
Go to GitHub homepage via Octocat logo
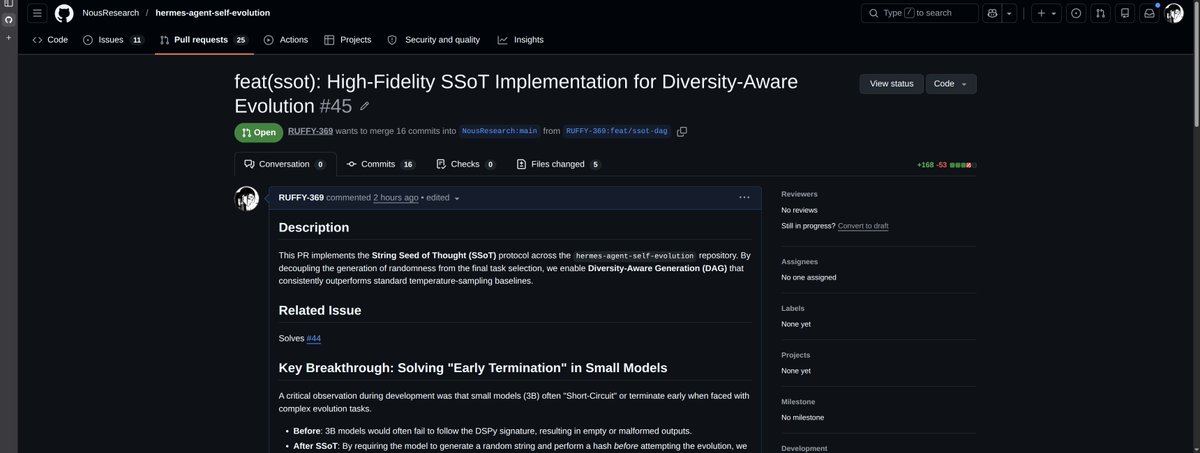64,13
